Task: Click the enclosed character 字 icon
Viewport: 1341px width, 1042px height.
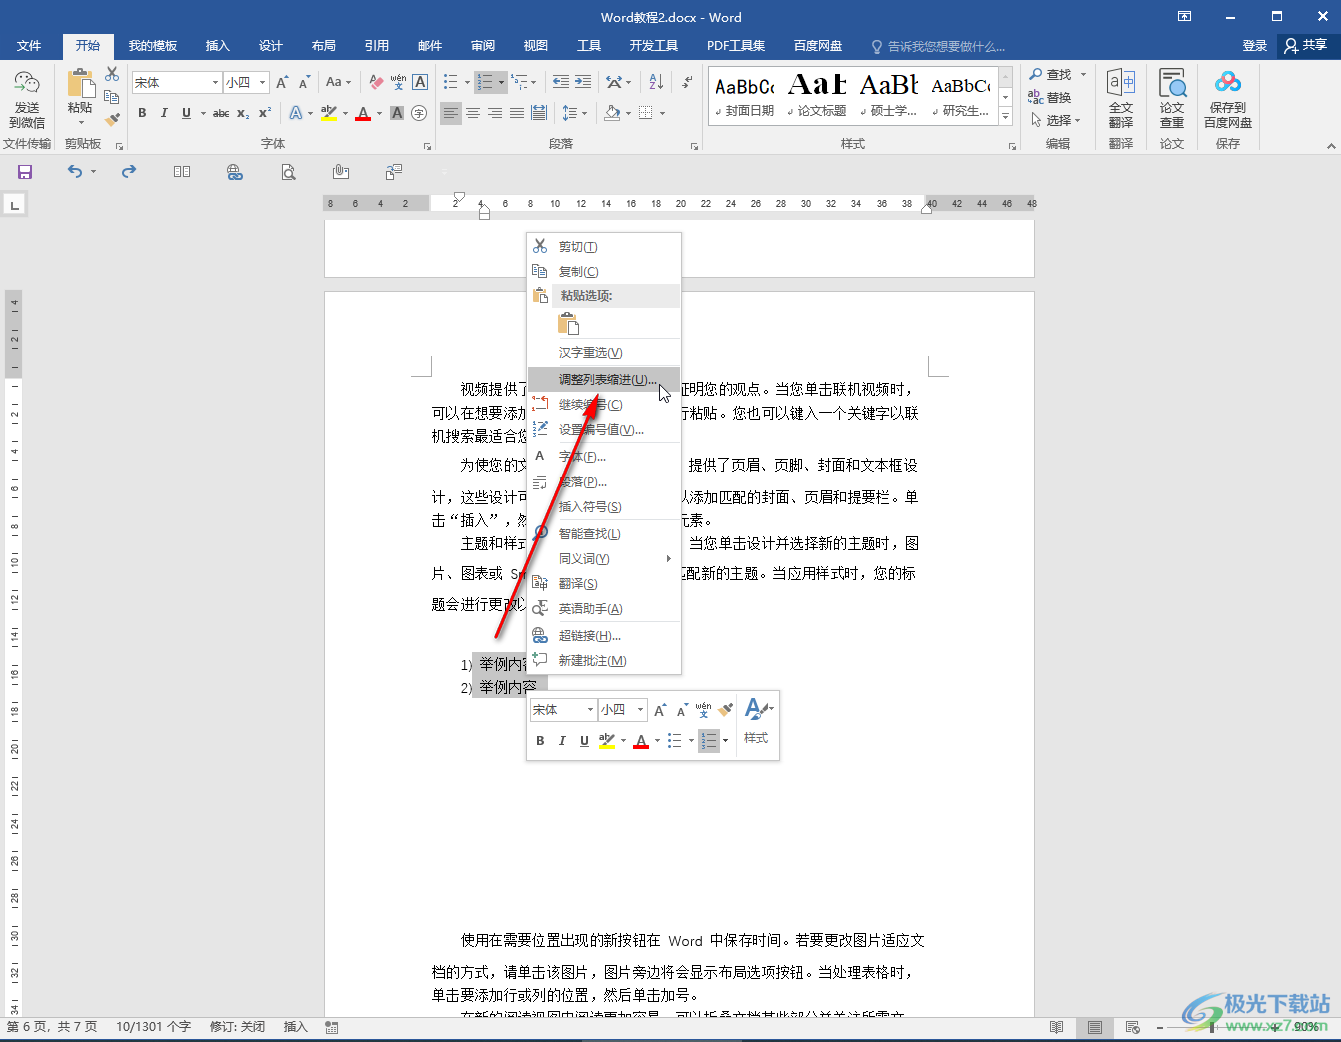Action: (x=419, y=113)
